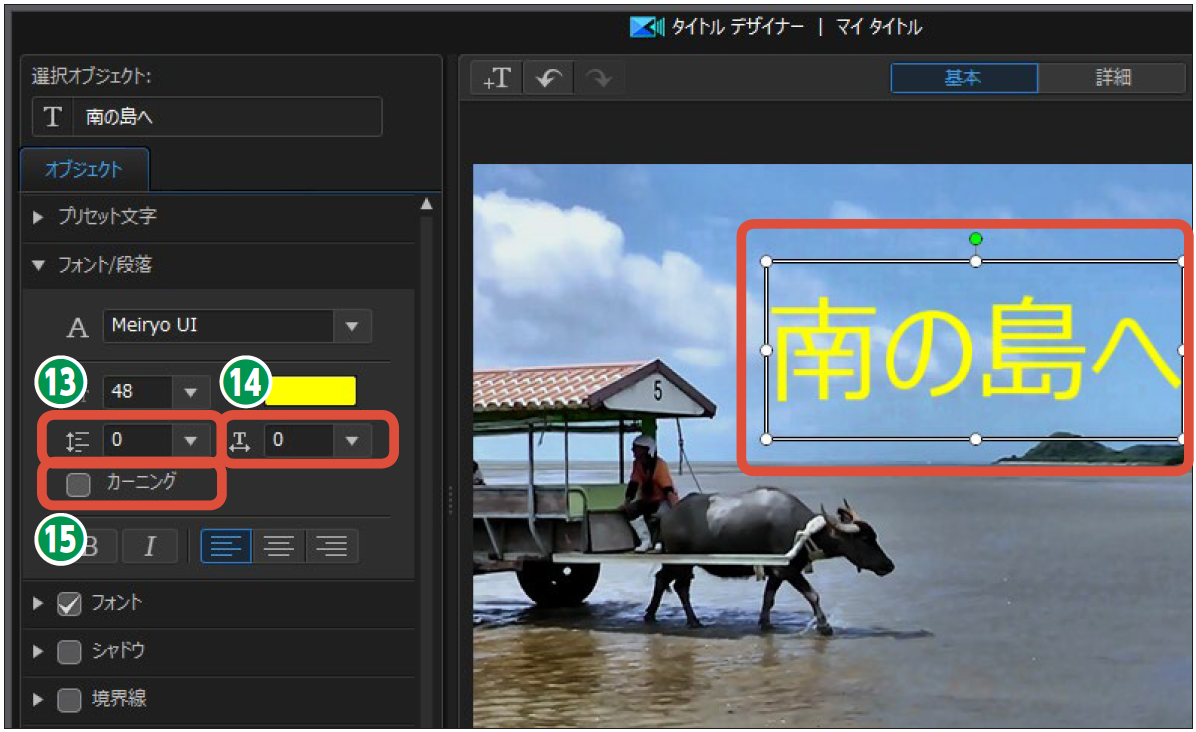Open the font size 48 dropdown

(188, 391)
